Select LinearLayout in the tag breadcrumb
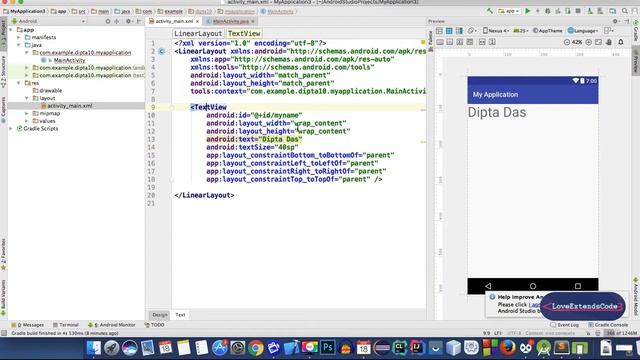This screenshot has width=640, height=360. tap(198, 33)
